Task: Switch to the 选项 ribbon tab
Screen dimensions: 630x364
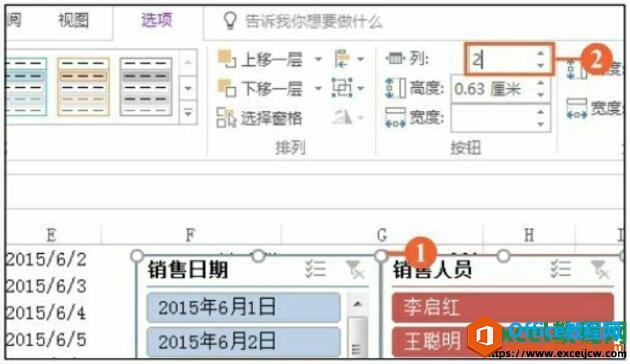Action: (157, 20)
